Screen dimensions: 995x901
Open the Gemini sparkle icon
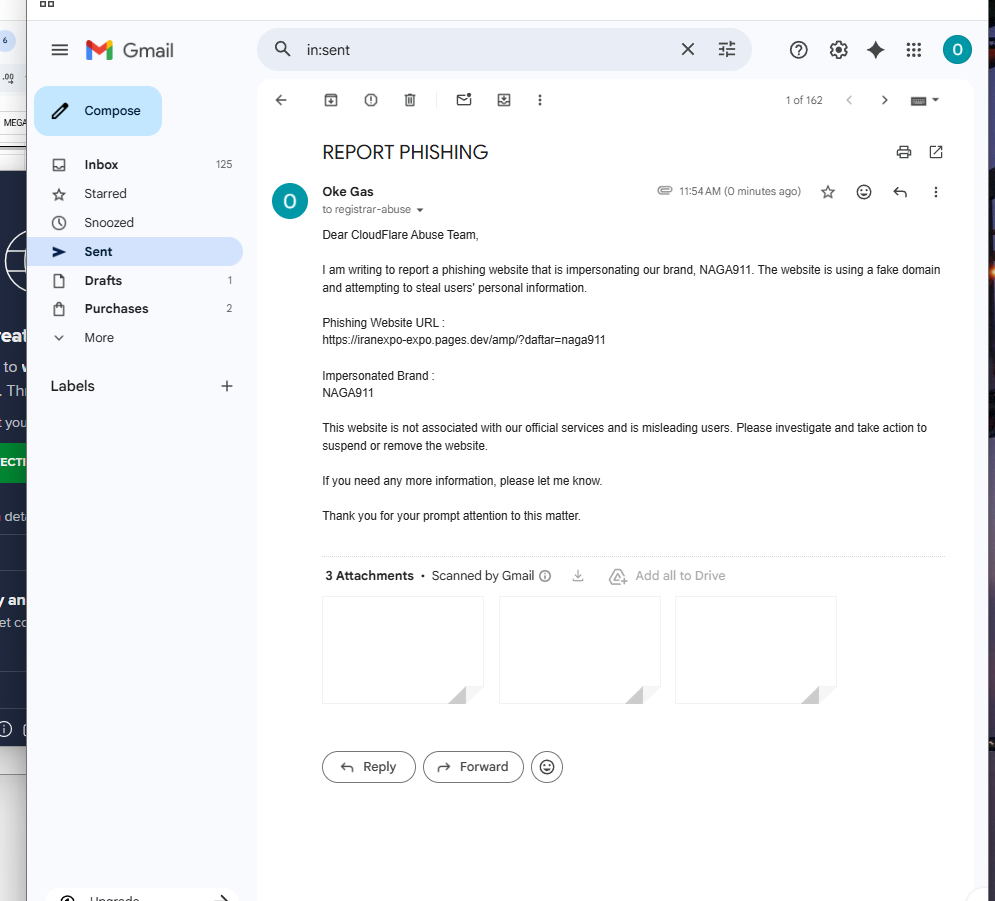(876, 49)
